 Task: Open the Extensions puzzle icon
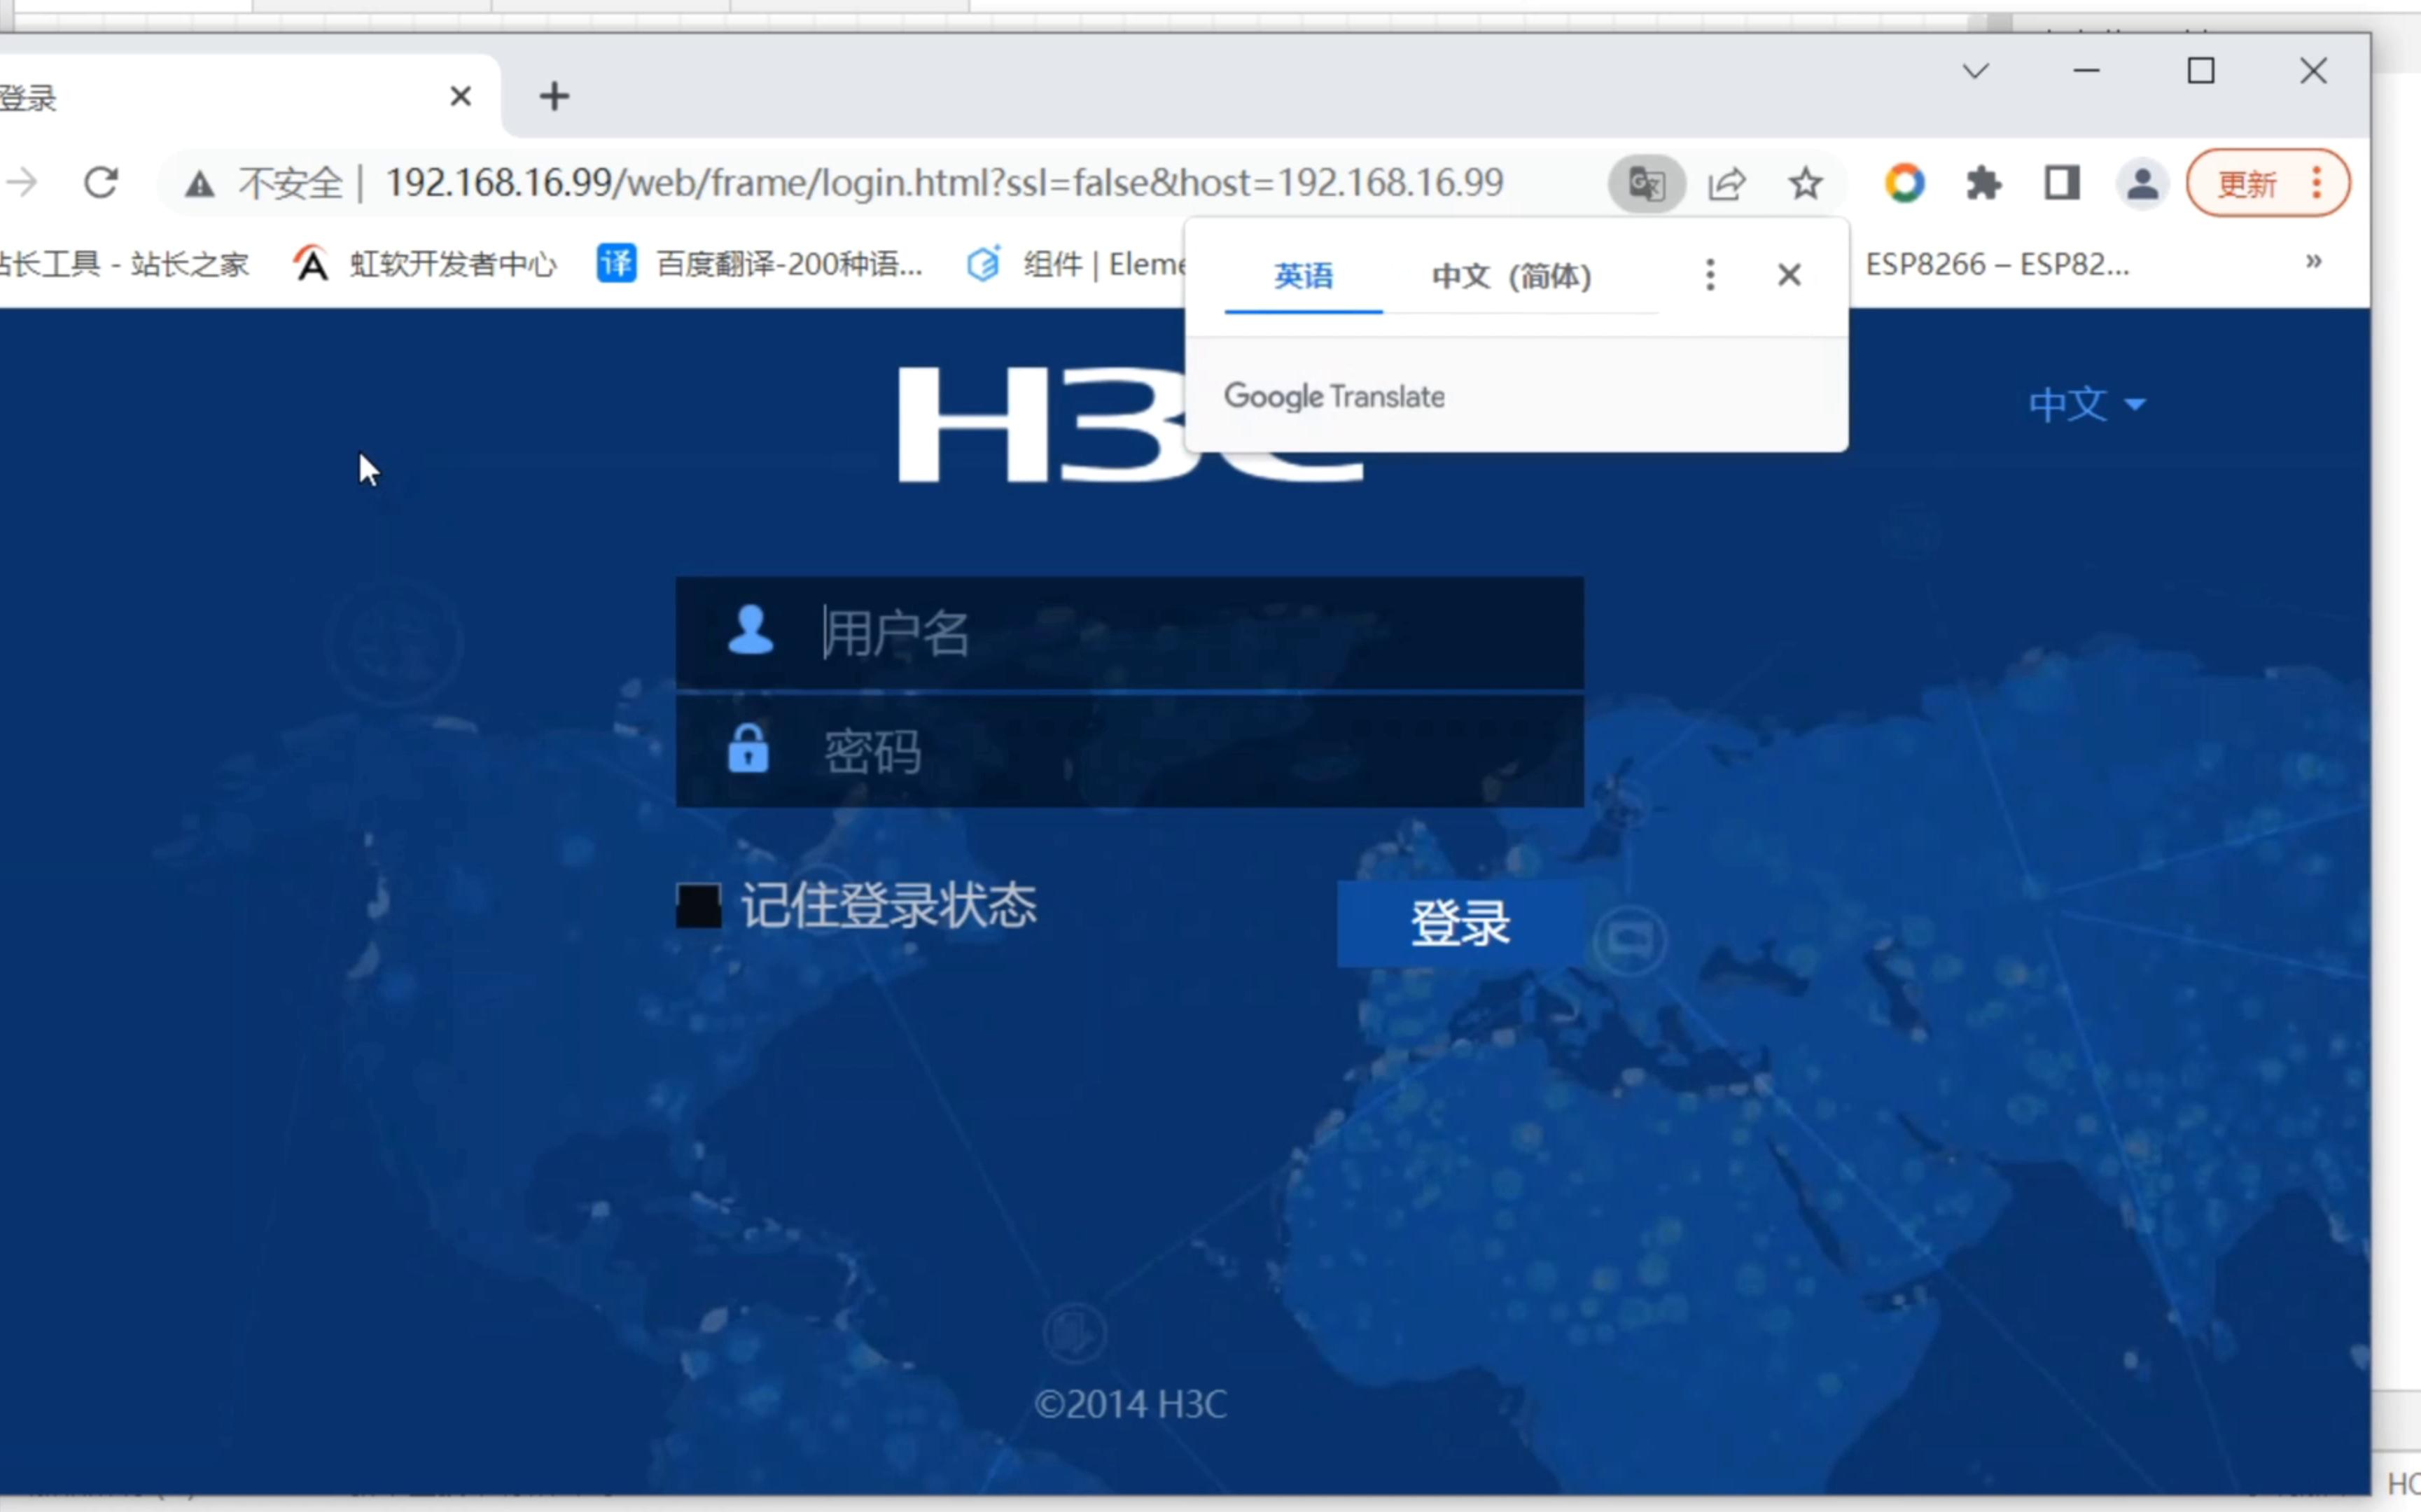click(x=1984, y=183)
